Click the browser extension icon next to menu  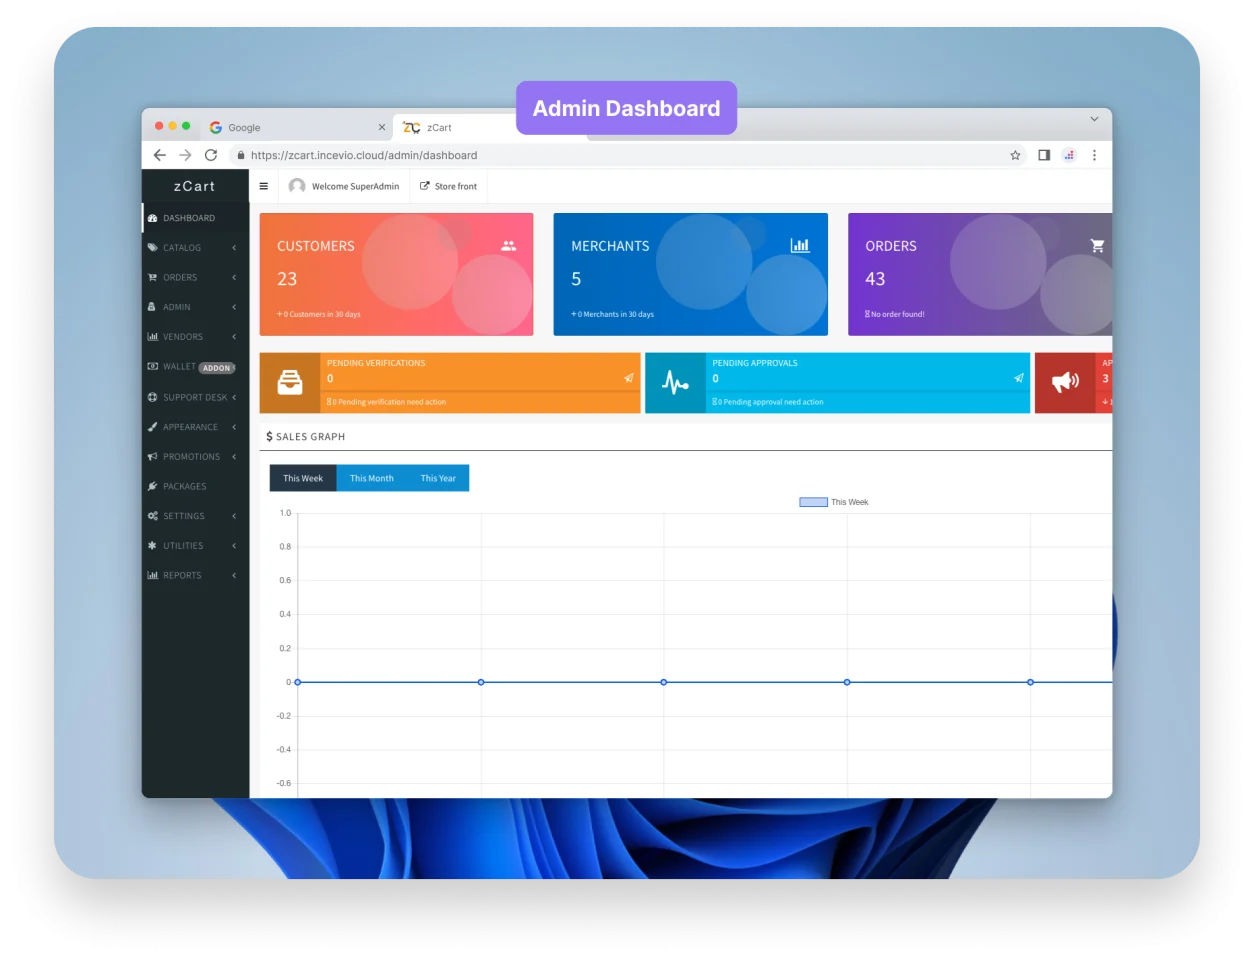[1069, 155]
